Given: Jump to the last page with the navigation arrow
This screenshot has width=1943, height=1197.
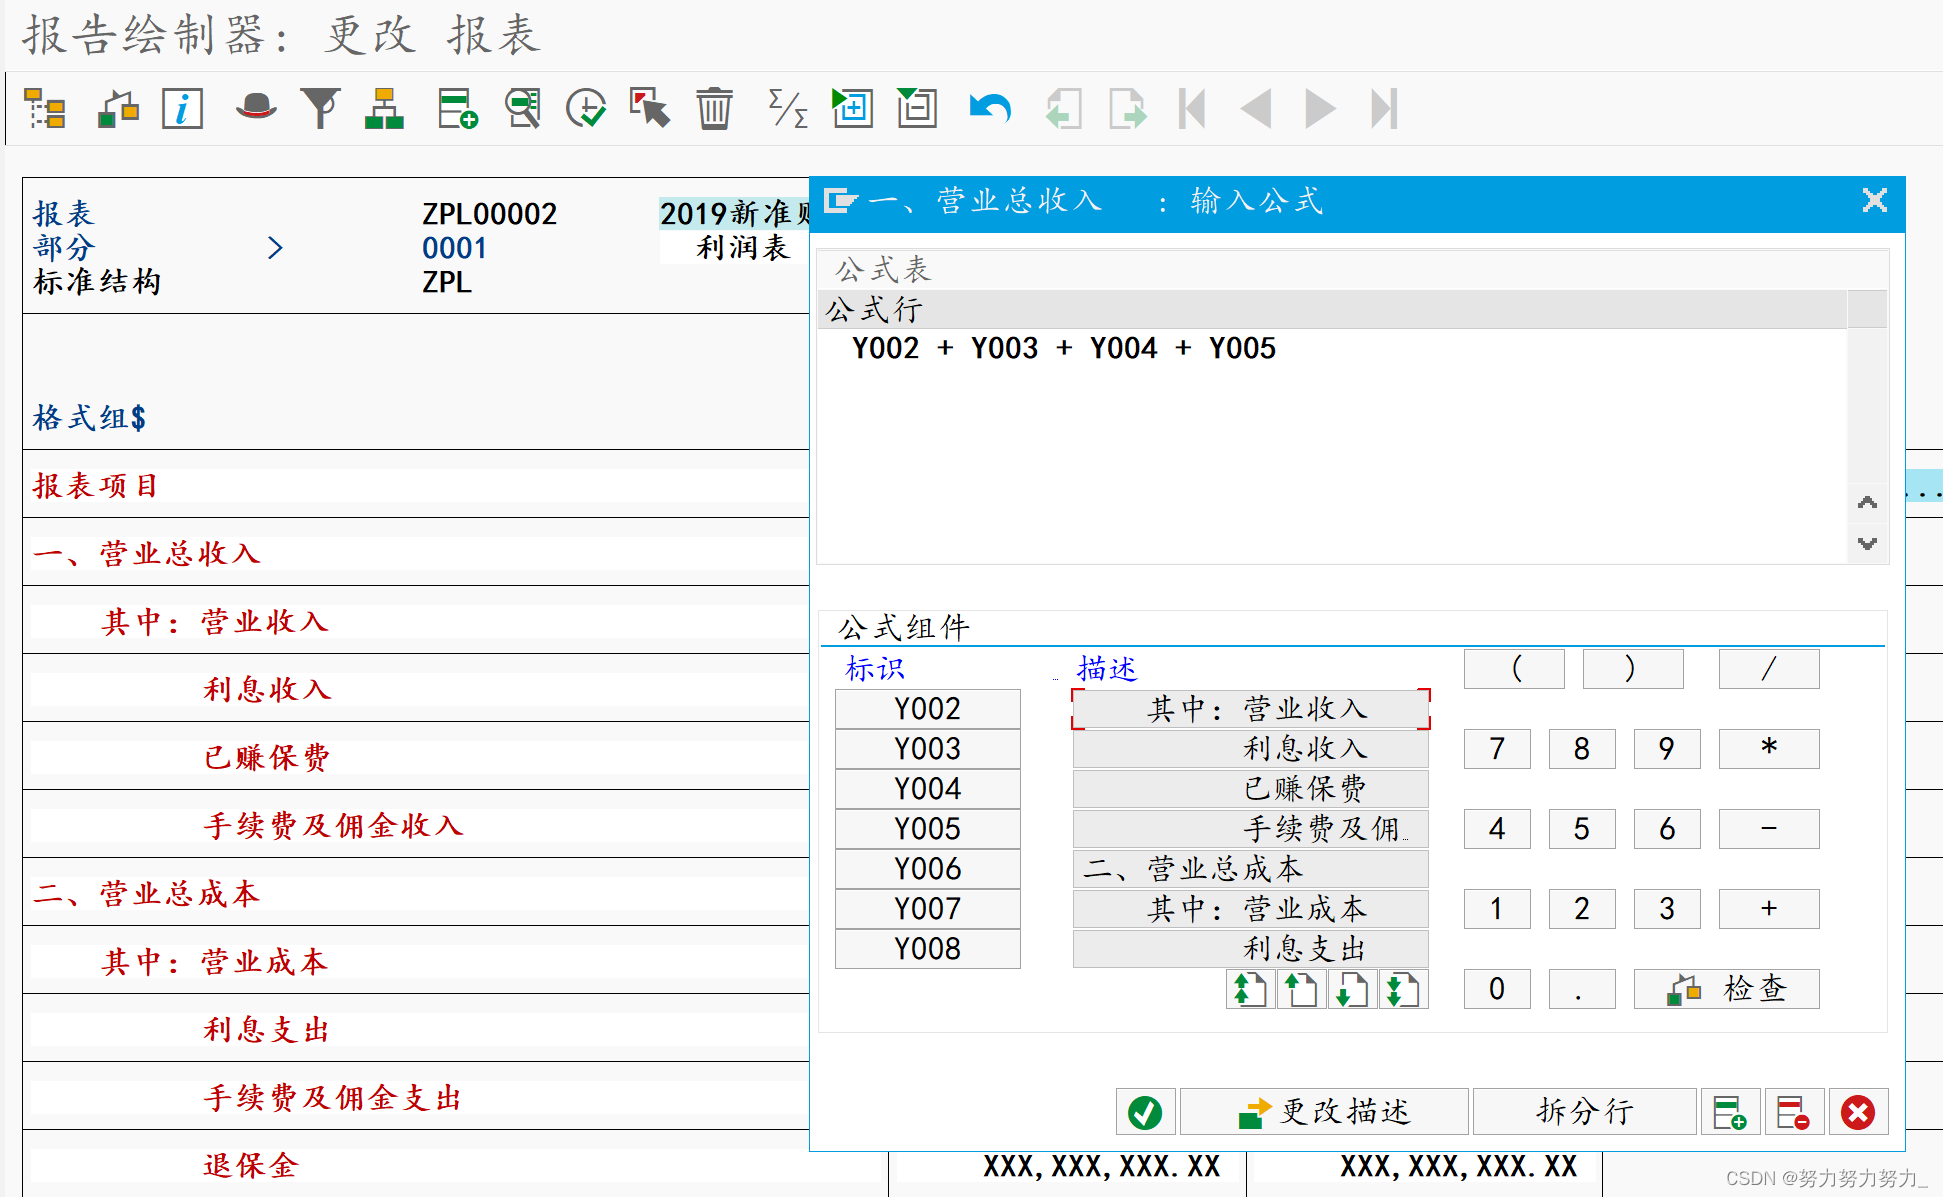Looking at the screenshot, I should 1385,108.
